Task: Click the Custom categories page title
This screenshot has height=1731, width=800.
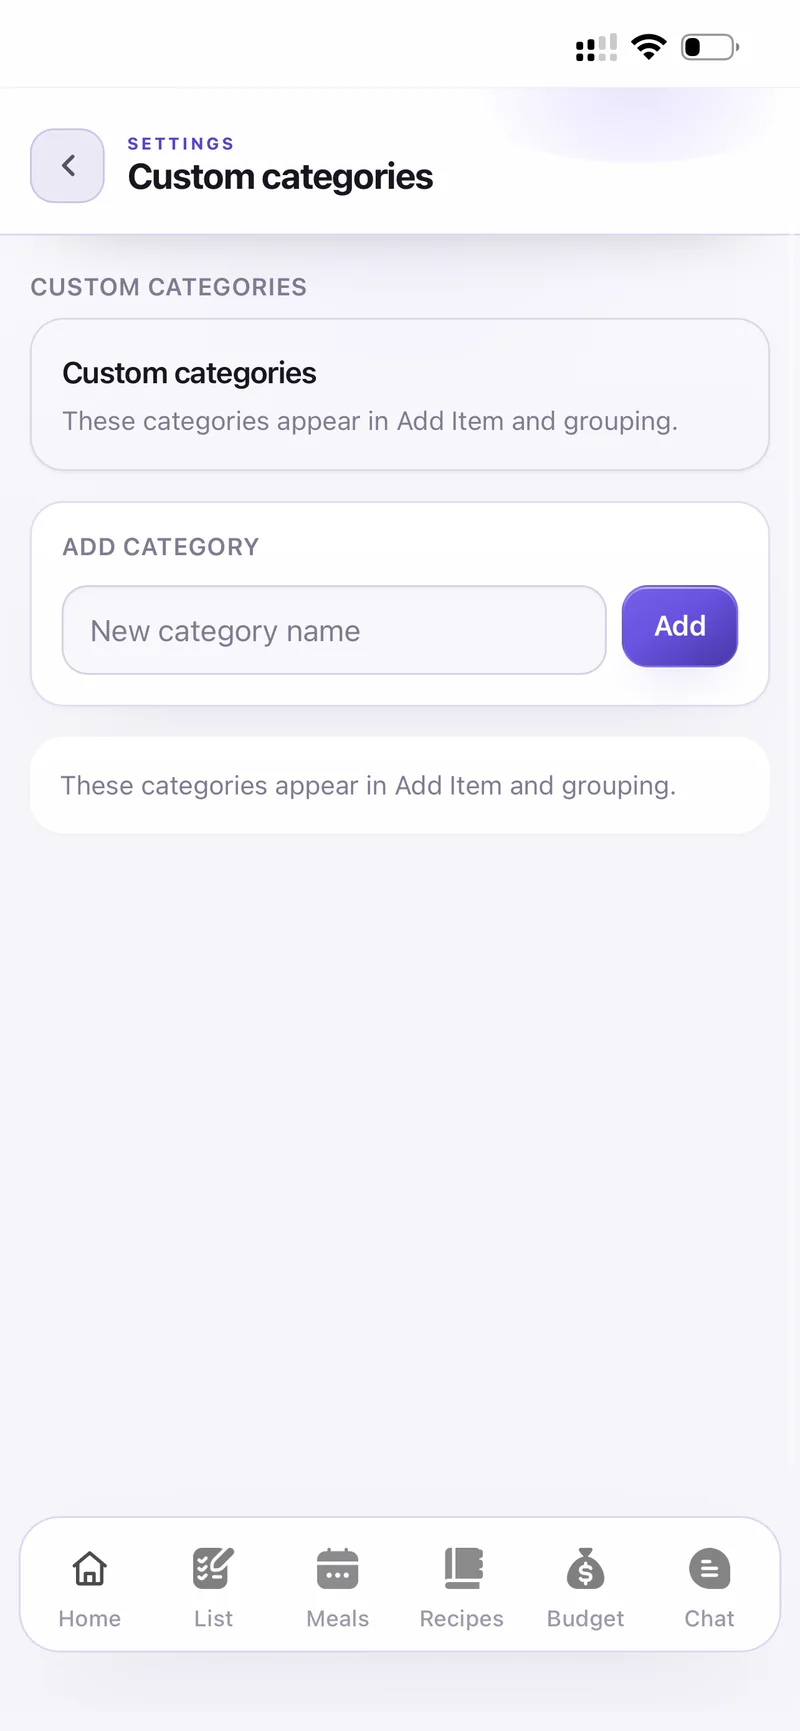Action: click(x=281, y=177)
